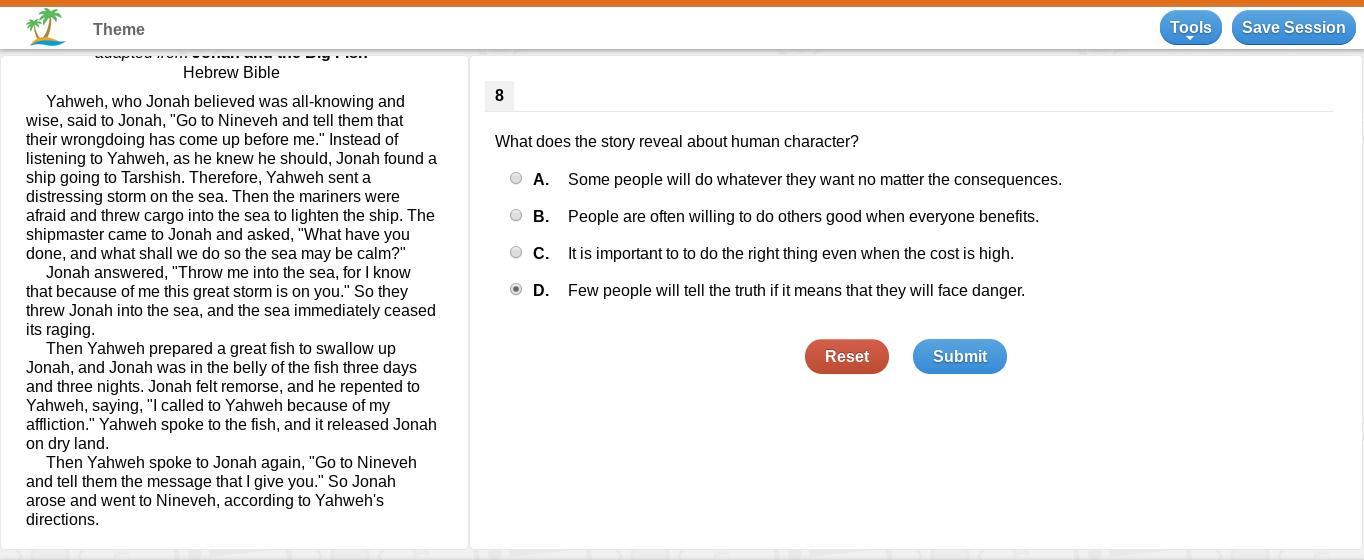Click the question 'What does the story reveal about human character?'
Image resolution: width=1364 pixels, height=560 pixels.
(677, 142)
